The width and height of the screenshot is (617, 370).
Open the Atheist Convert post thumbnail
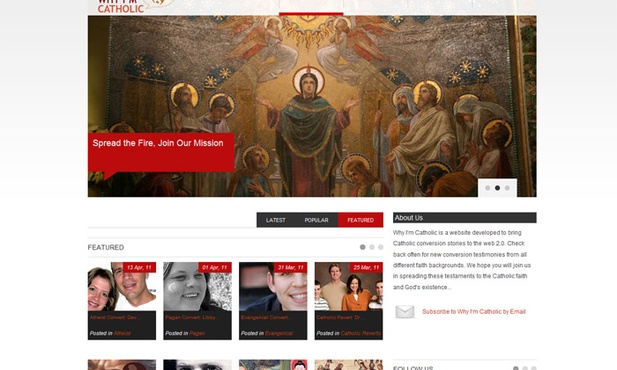tap(122, 287)
